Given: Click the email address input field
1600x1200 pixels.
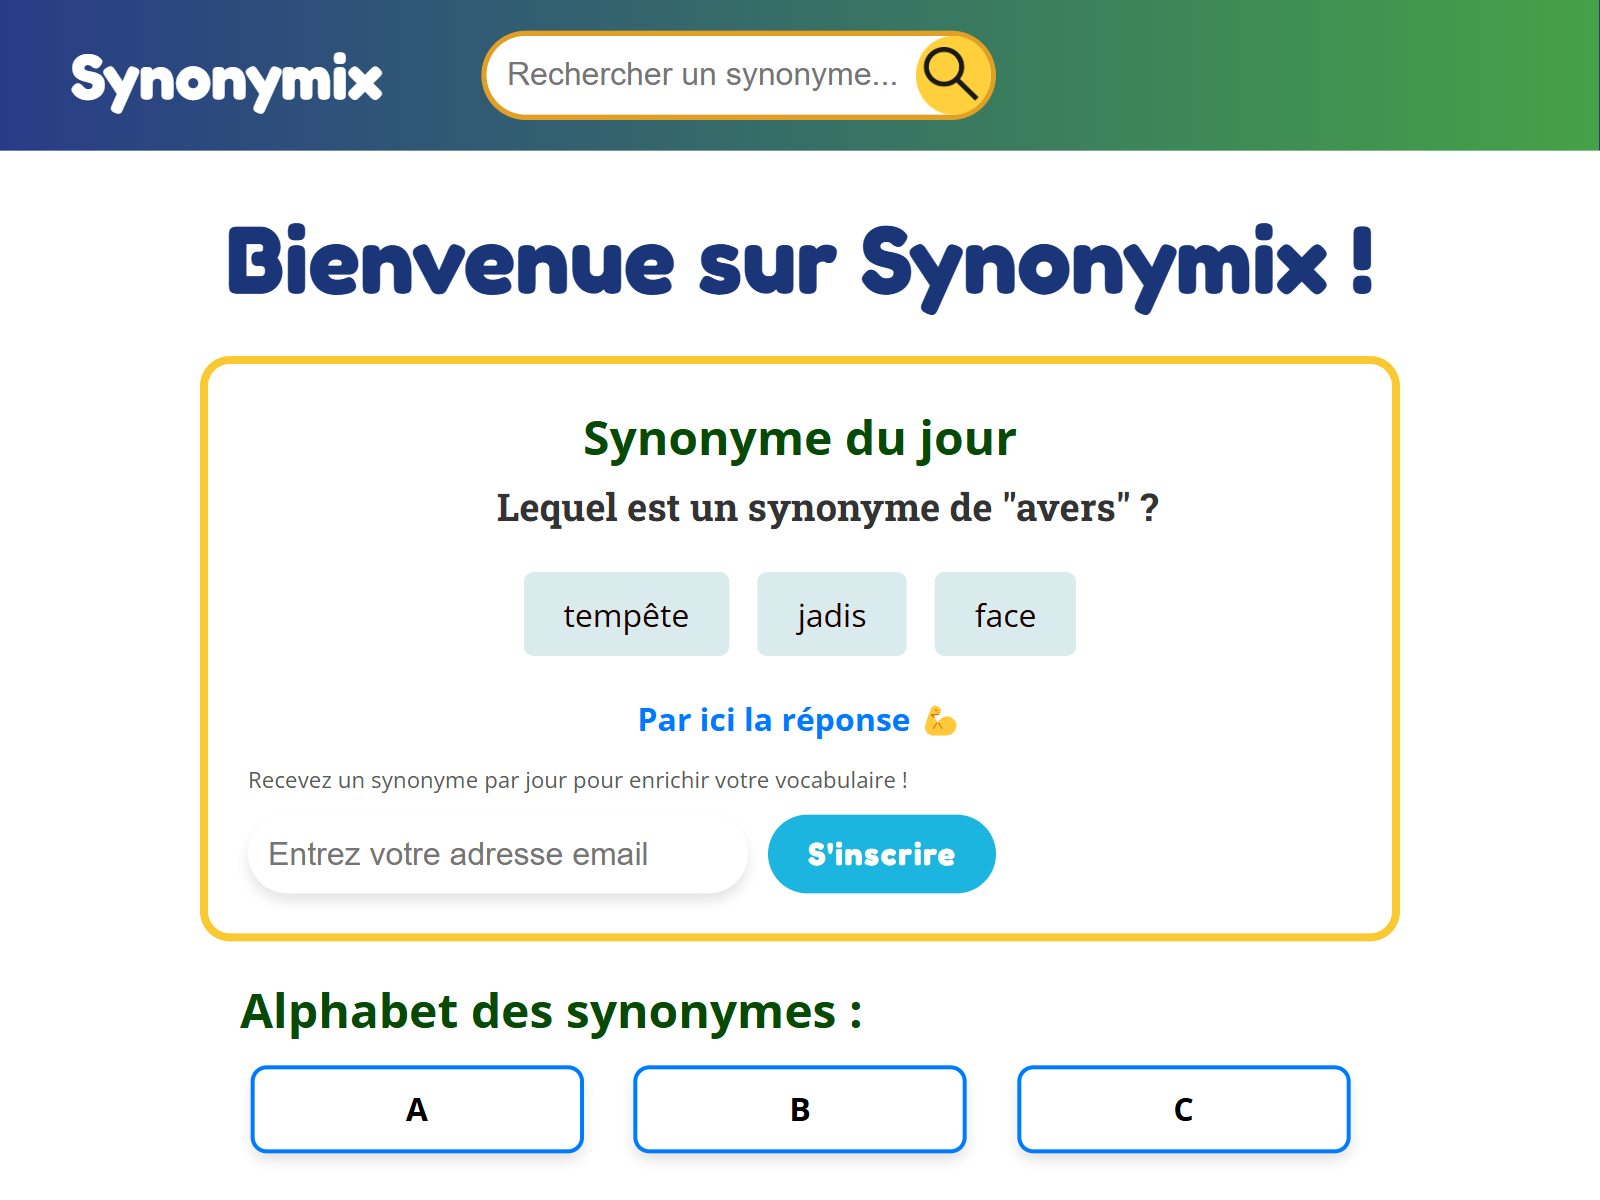Looking at the screenshot, I should tap(497, 853).
